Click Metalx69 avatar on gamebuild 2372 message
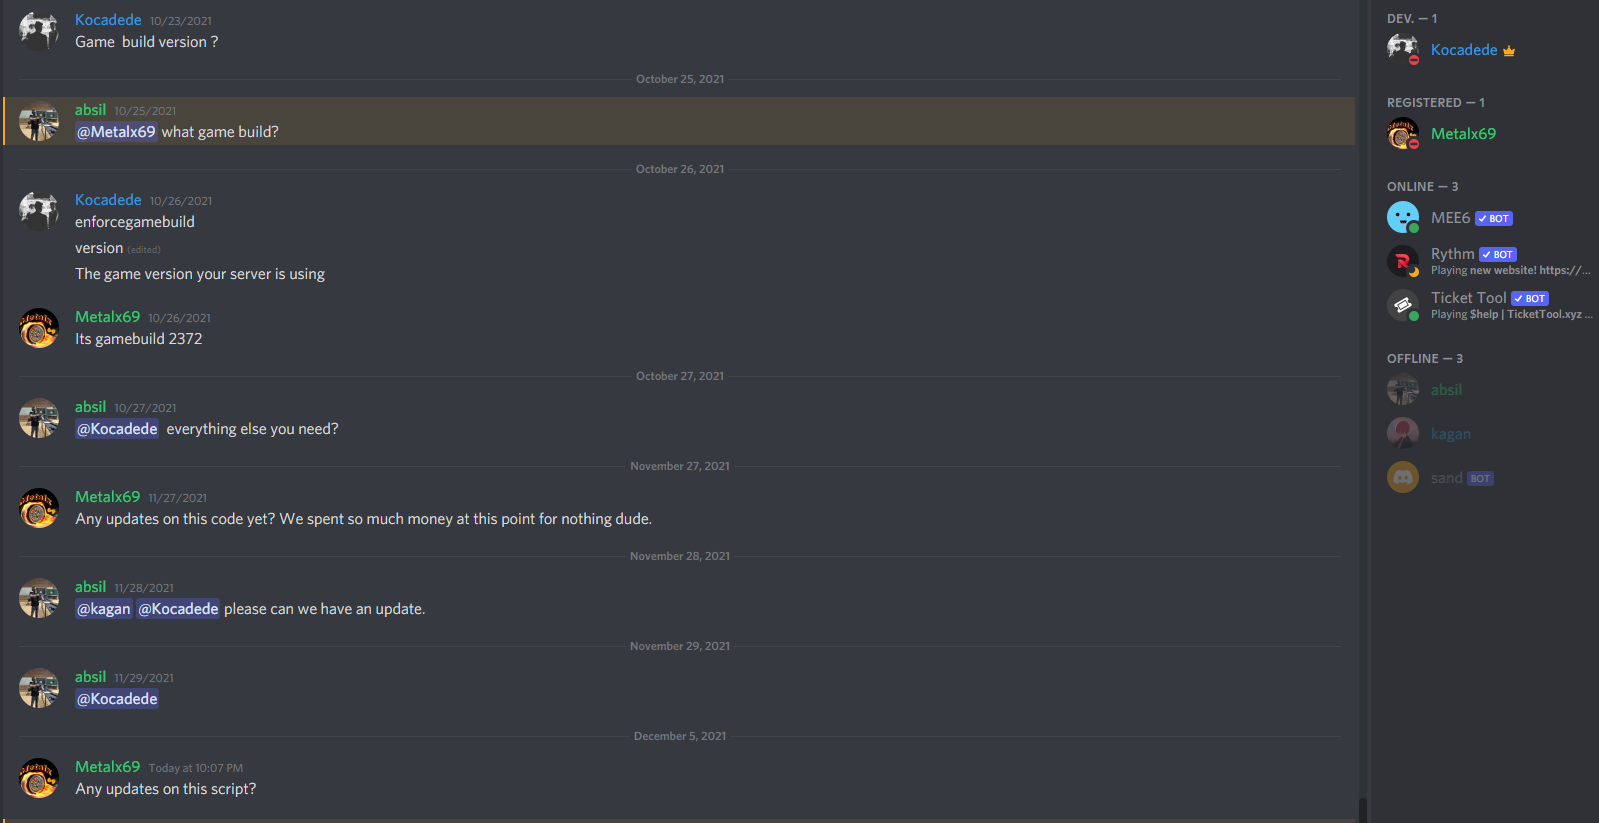The image size is (1599, 823). [39, 328]
